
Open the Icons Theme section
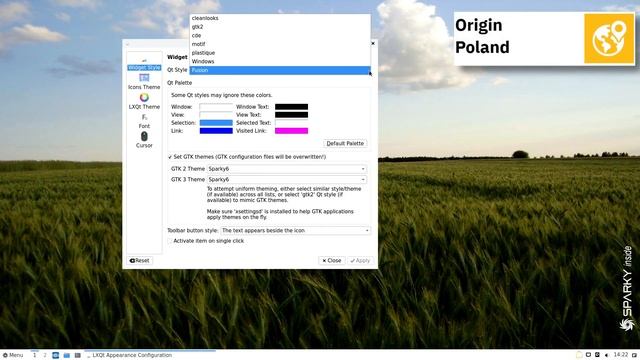[144, 82]
